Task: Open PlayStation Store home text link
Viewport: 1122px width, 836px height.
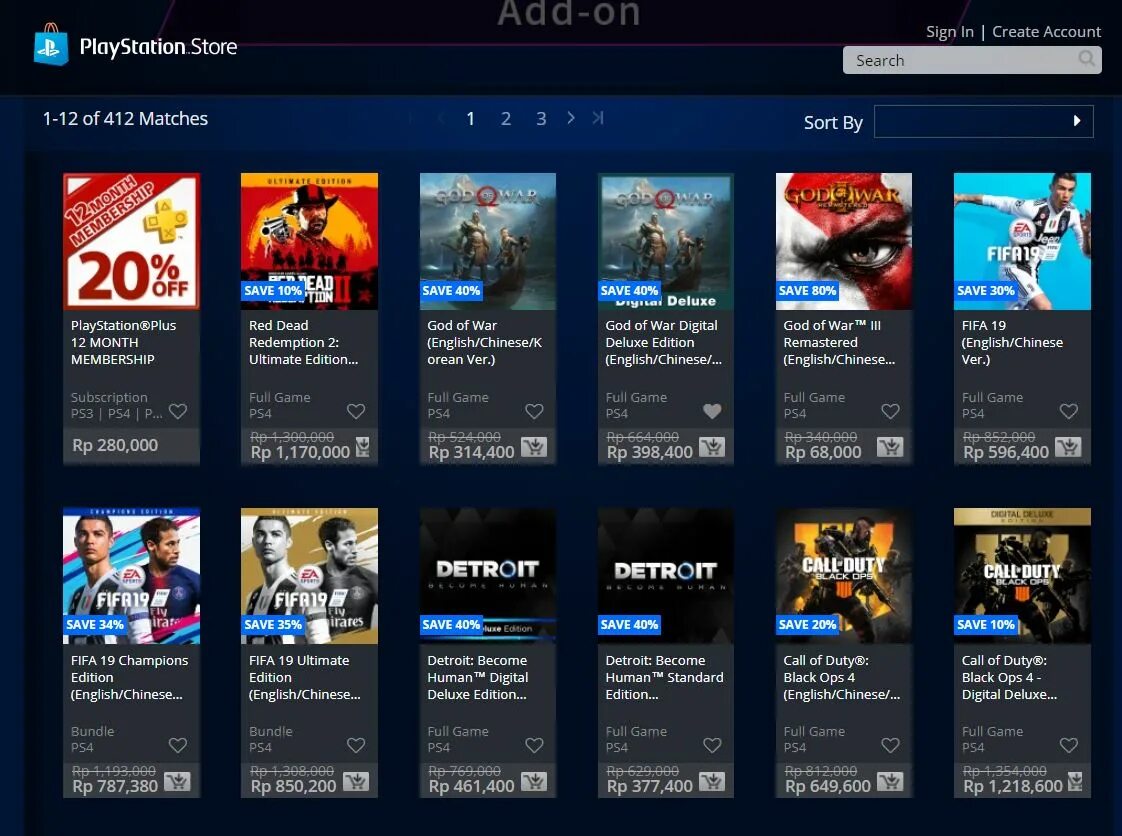Action: pos(158,47)
